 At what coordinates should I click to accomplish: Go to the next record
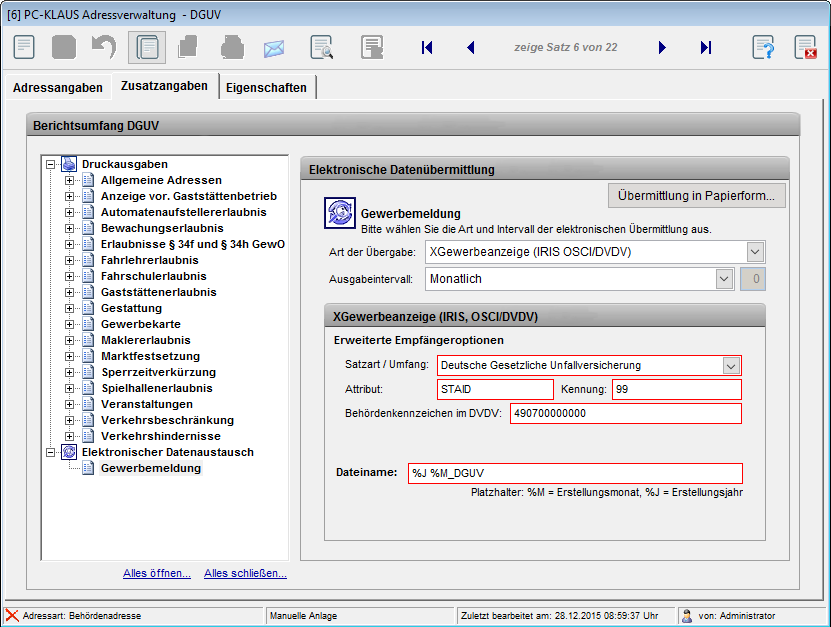click(662, 47)
